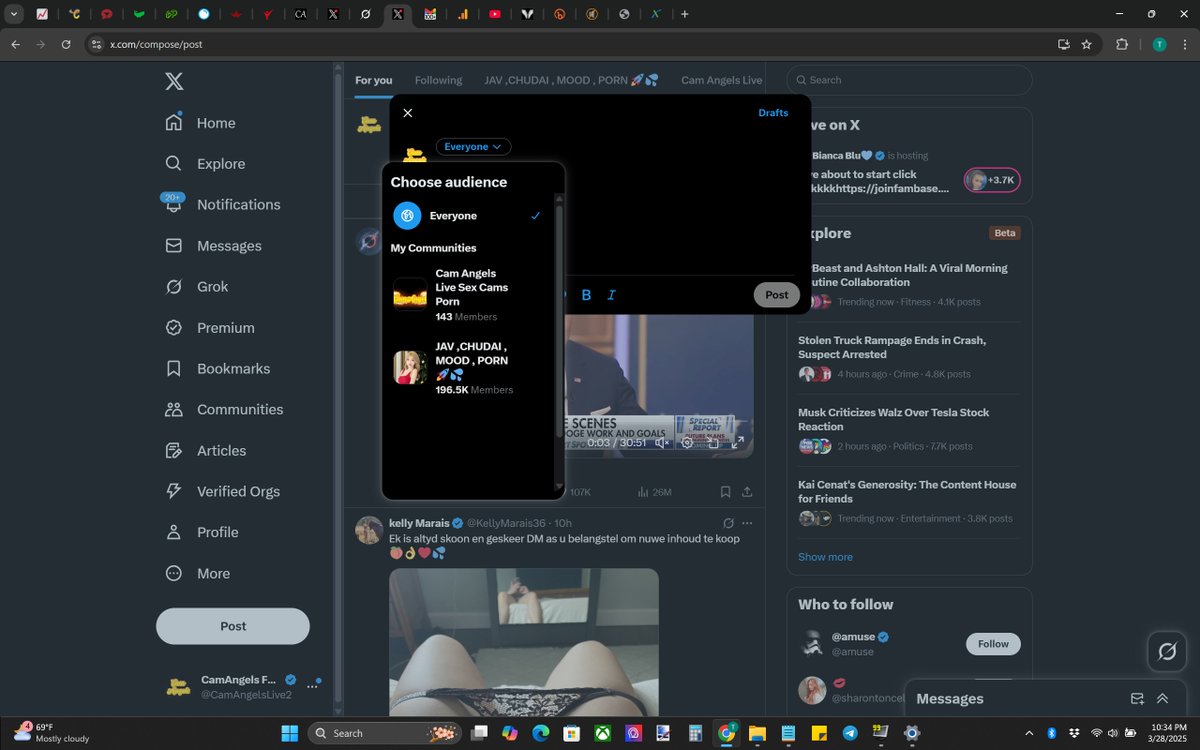
Task: Click the X search field
Action: [x=909, y=80]
